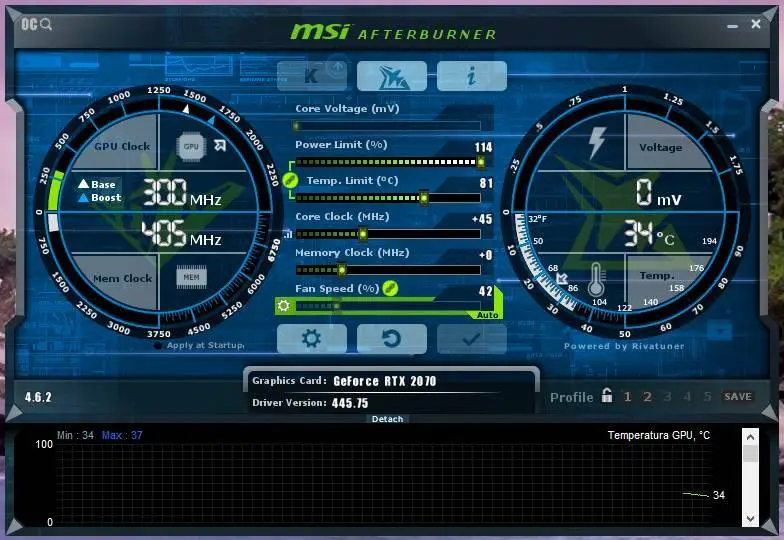
Task: Click Fan Speed value 42
Action: pos(486,291)
